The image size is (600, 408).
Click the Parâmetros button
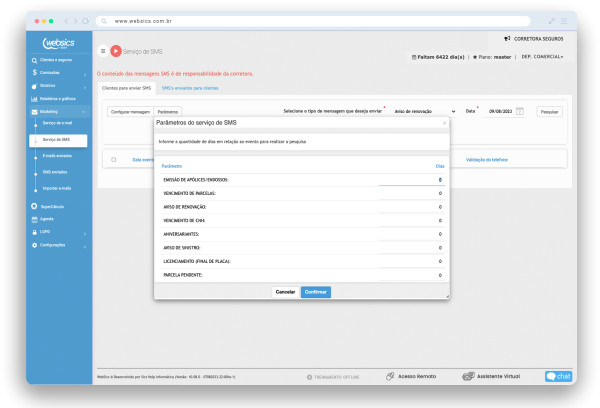(168, 112)
